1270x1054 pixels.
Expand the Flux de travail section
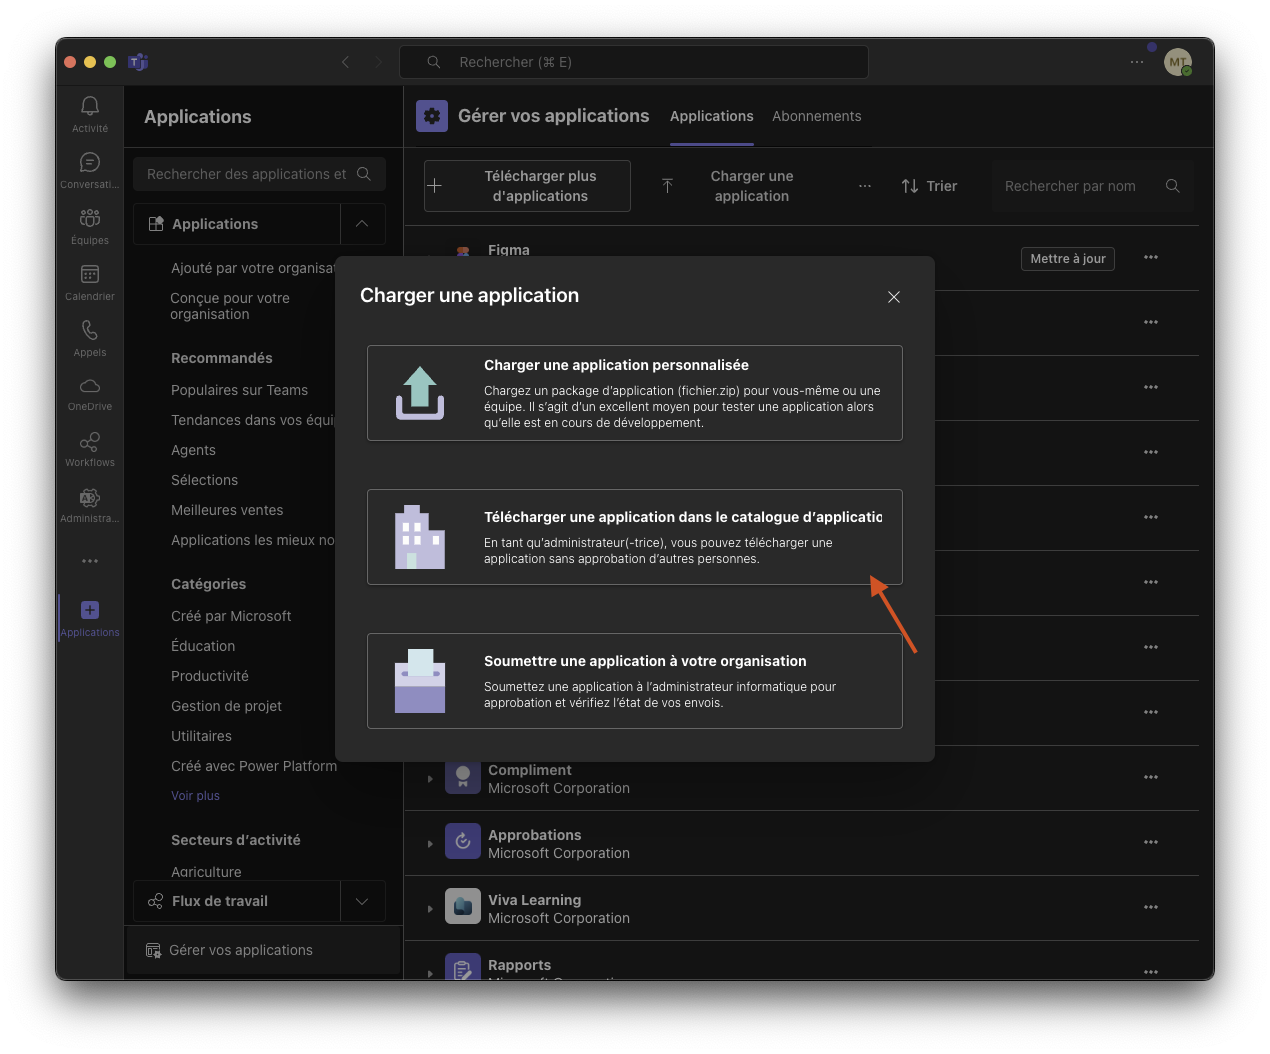(362, 901)
